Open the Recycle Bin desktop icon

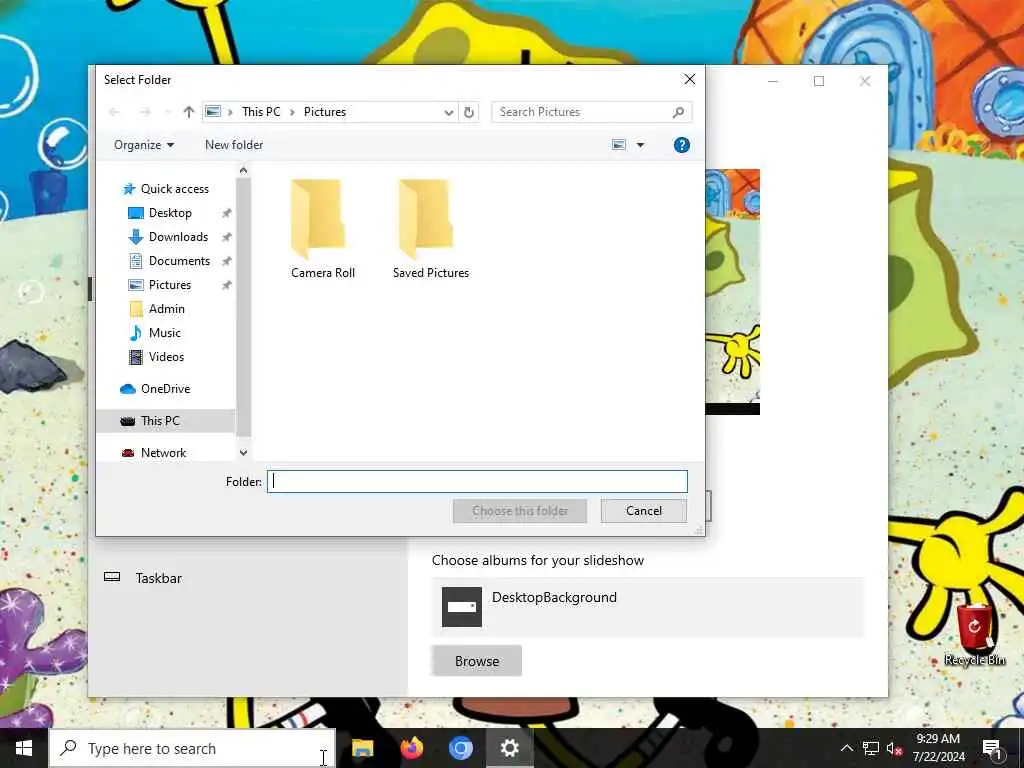[x=974, y=635]
